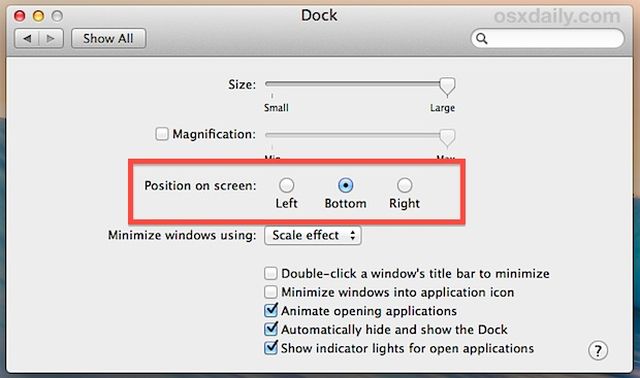Click Show All button
Image resolution: width=640 pixels, height=378 pixels.
tap(108, 38)
